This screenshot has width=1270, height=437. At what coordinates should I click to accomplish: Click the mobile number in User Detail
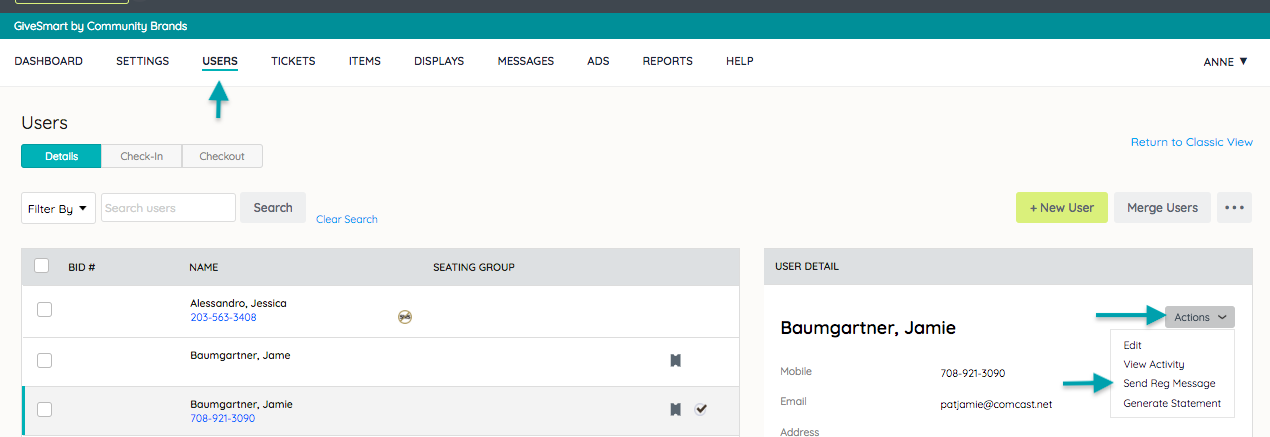(972, 373)
